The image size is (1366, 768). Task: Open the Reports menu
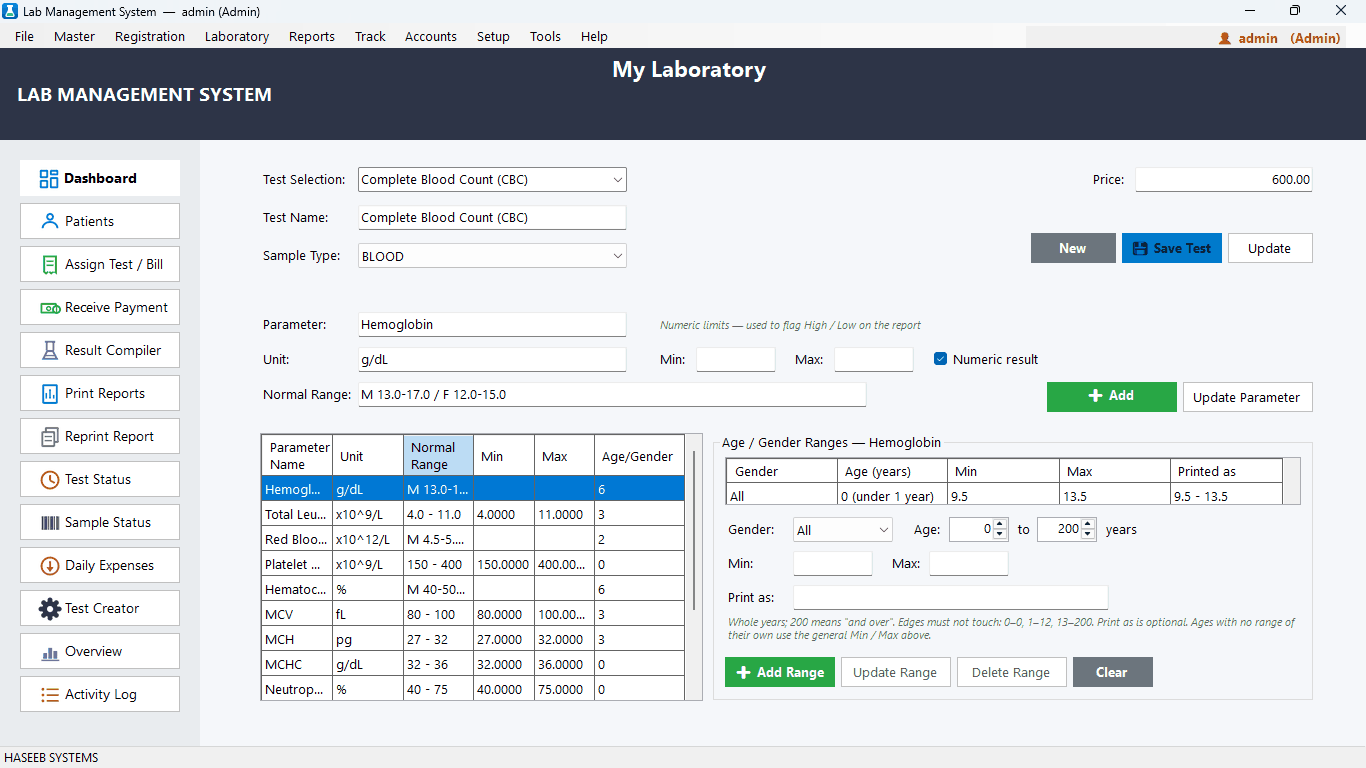click(x=312, y=36)
